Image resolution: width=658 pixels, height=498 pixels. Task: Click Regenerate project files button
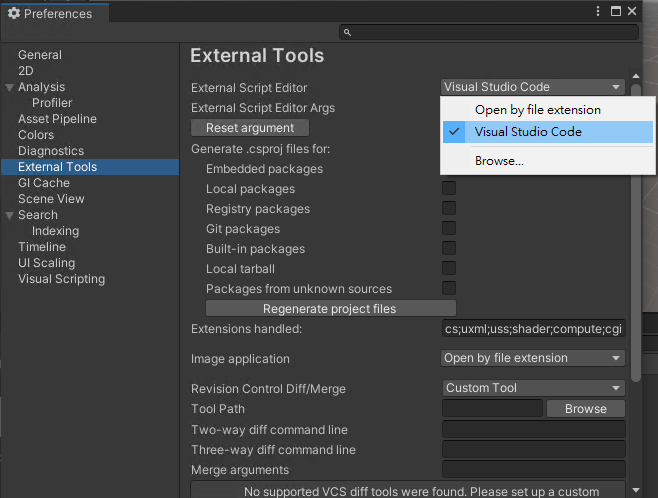(x=331, y=308)
